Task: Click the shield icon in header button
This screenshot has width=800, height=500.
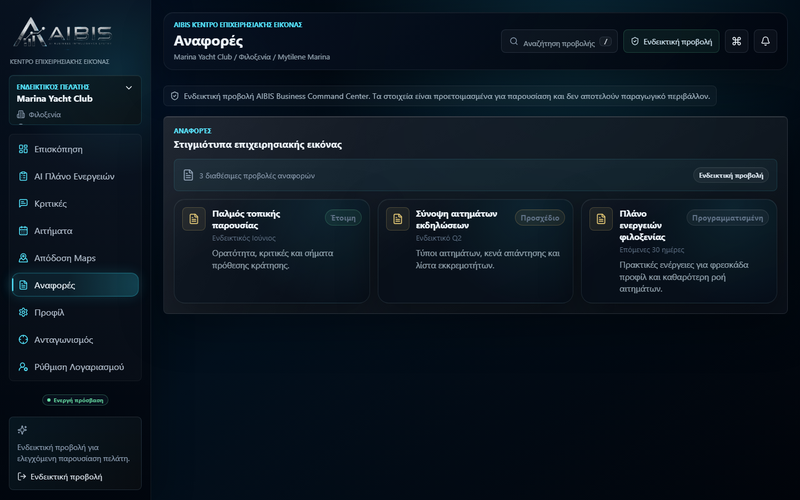Action: coord(635,41)
